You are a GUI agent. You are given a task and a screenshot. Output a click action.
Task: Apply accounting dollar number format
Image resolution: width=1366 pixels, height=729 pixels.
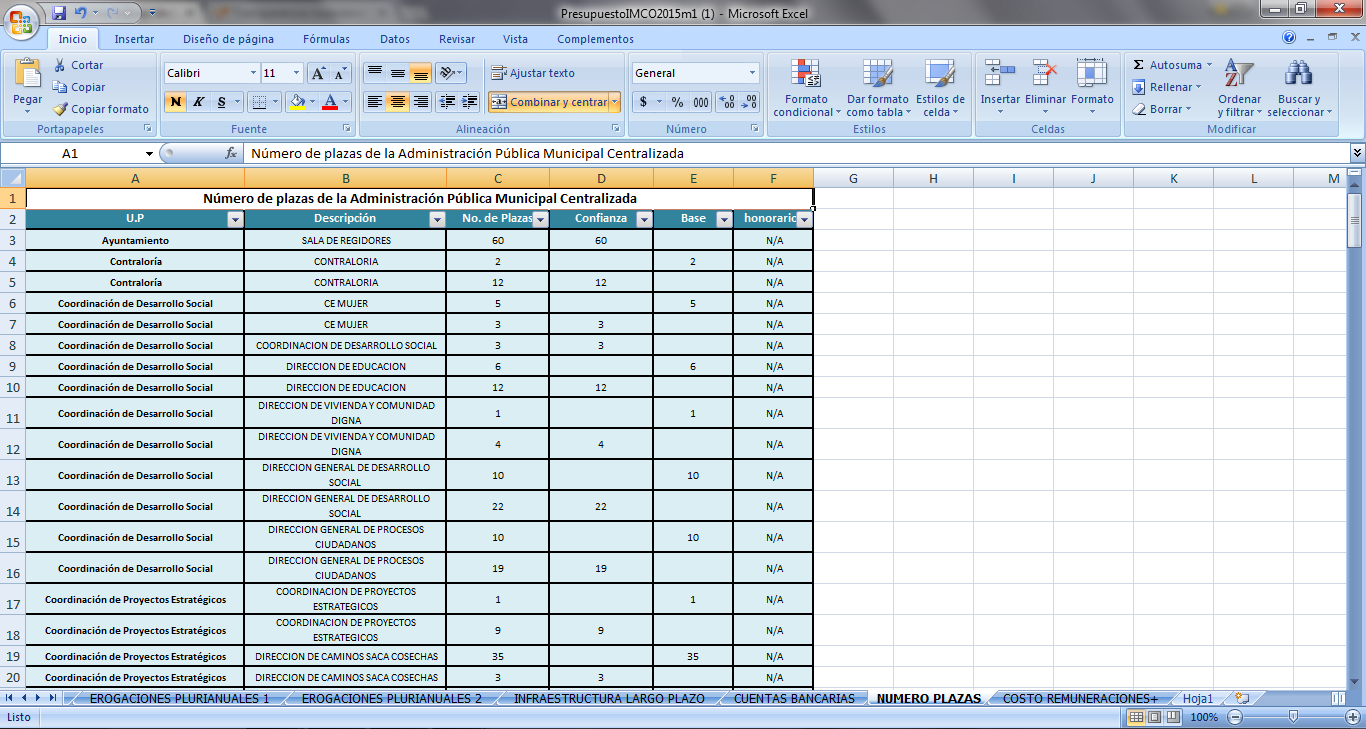(643, 102)
